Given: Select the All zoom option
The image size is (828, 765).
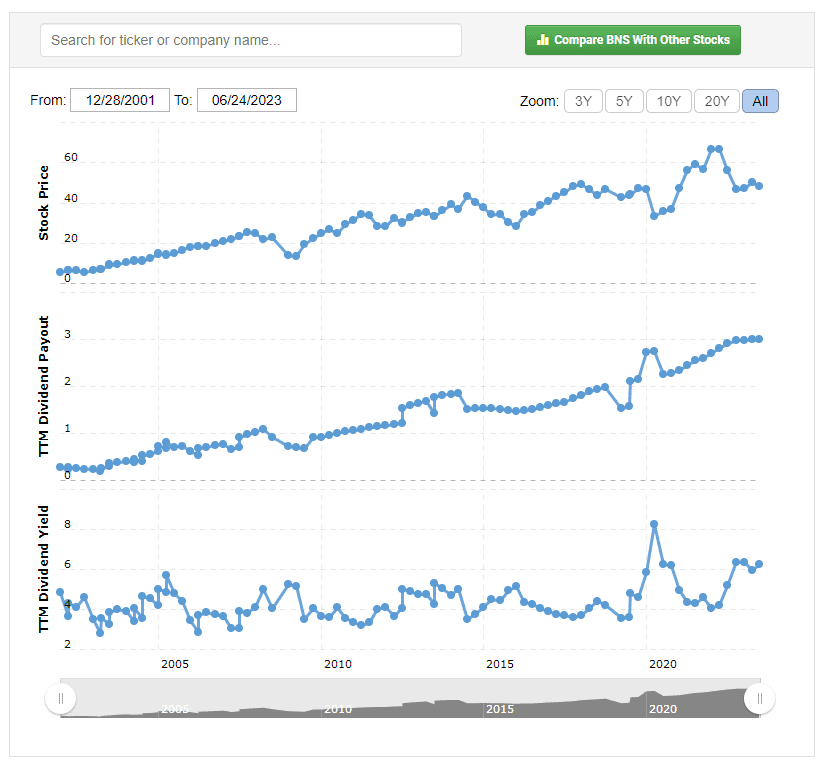Looking at the screenshot, I should 760,101.
